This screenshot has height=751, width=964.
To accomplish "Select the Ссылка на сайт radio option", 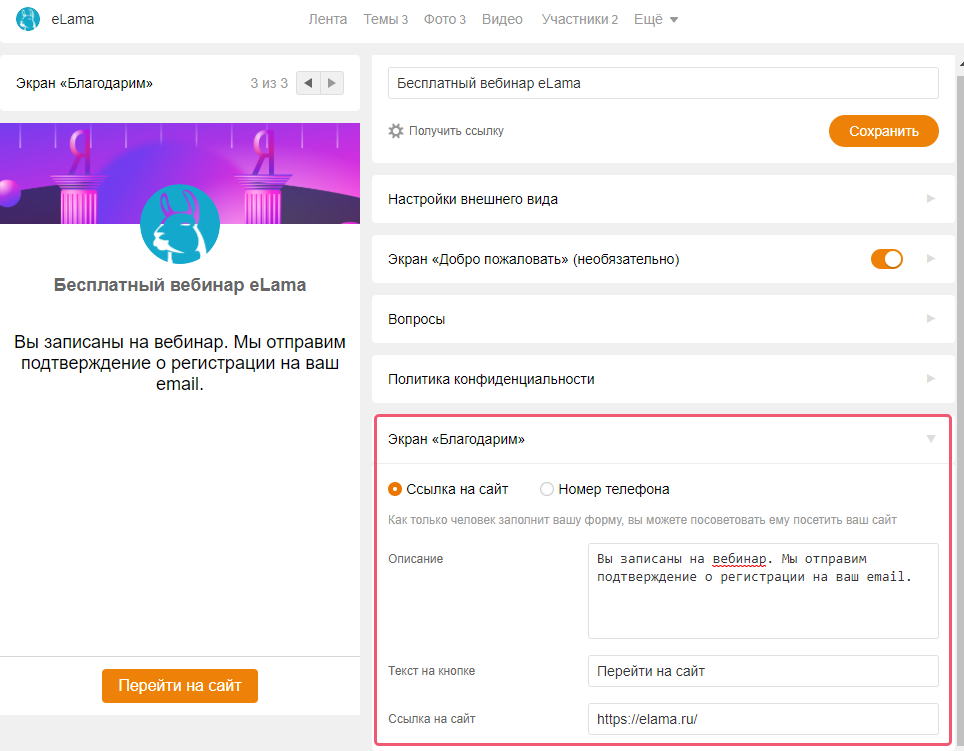I will pyautogui.click(x=396, y=489).
